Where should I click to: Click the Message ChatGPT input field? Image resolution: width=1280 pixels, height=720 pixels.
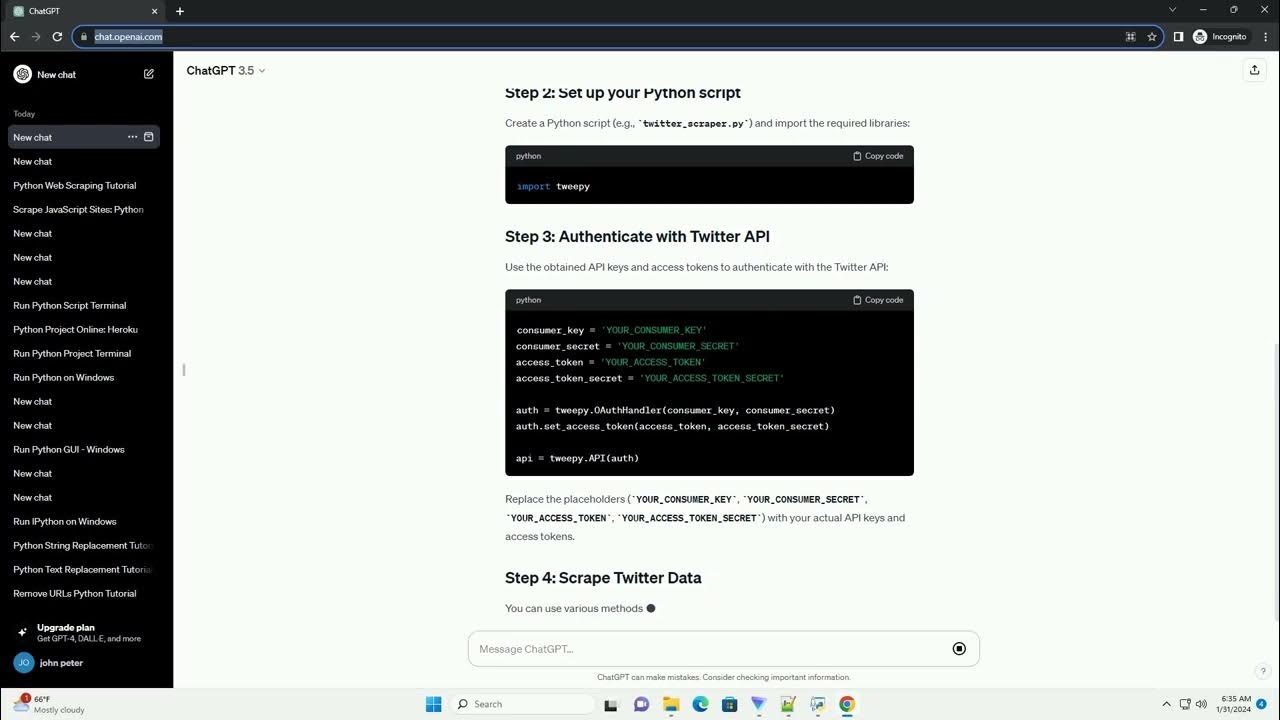click(724, 649)
